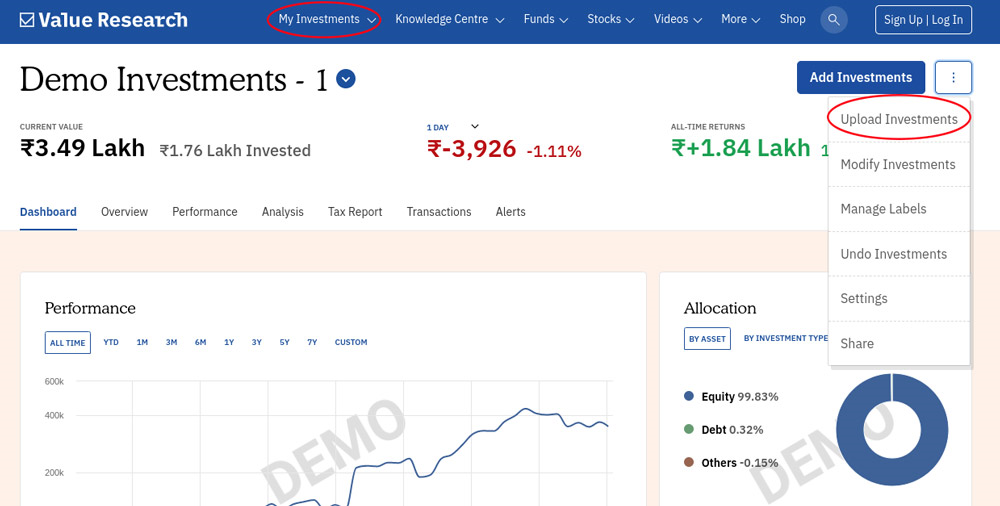This screenshot has width=1000, height=506.
Task: Select the ALL TIME performance range
Action: tap(68, 343)
